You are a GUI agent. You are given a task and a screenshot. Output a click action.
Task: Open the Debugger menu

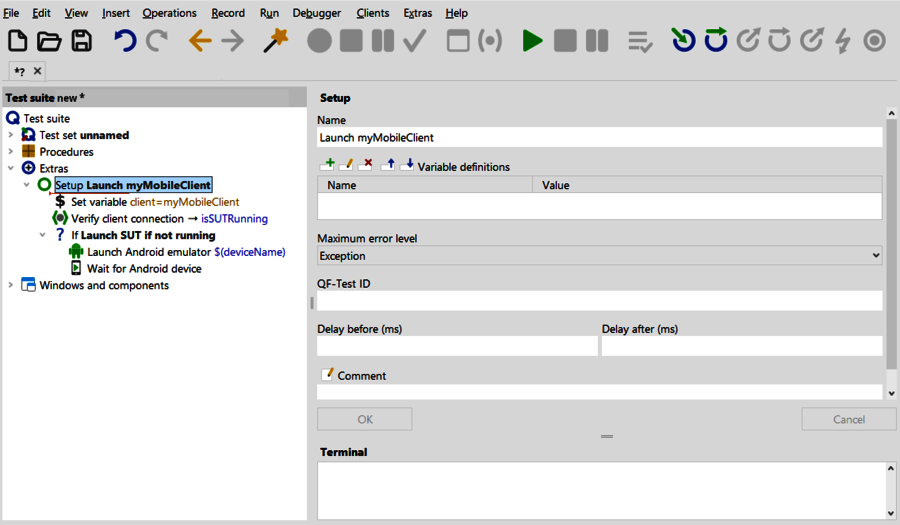(316, 13)
